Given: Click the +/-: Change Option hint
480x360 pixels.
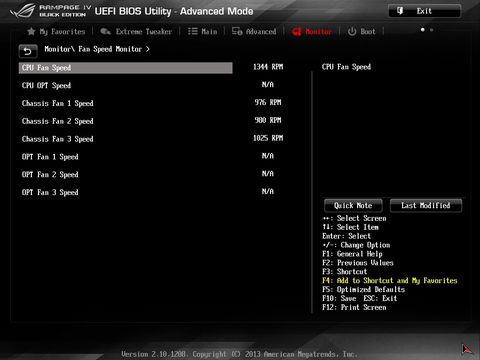Looking at the screenshot, I should [x=356, y=245].
